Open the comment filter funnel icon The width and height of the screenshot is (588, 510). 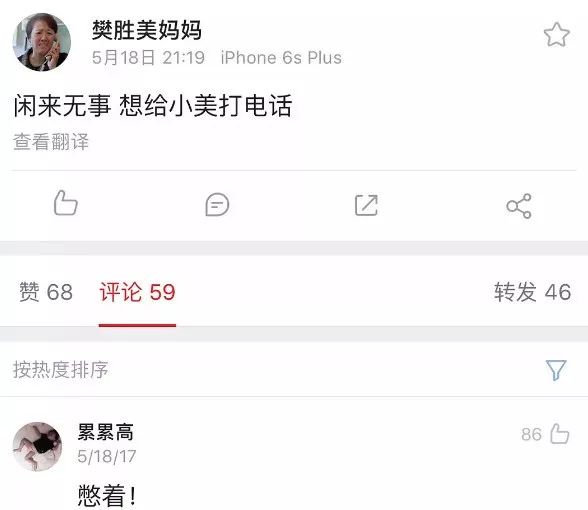point(556,370)
